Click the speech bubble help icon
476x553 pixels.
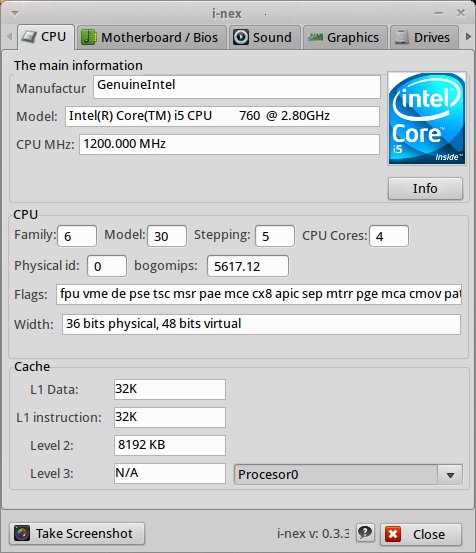[x=365, y=532]
